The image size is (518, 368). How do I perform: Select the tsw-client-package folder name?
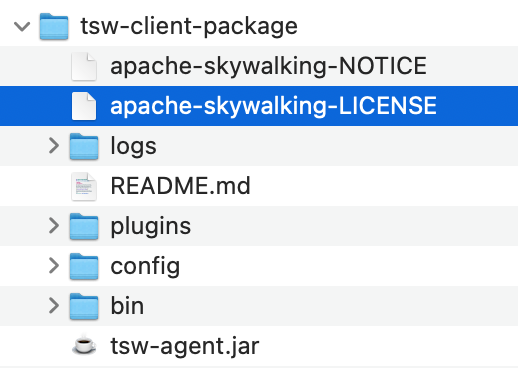click(x=189, y=26)
